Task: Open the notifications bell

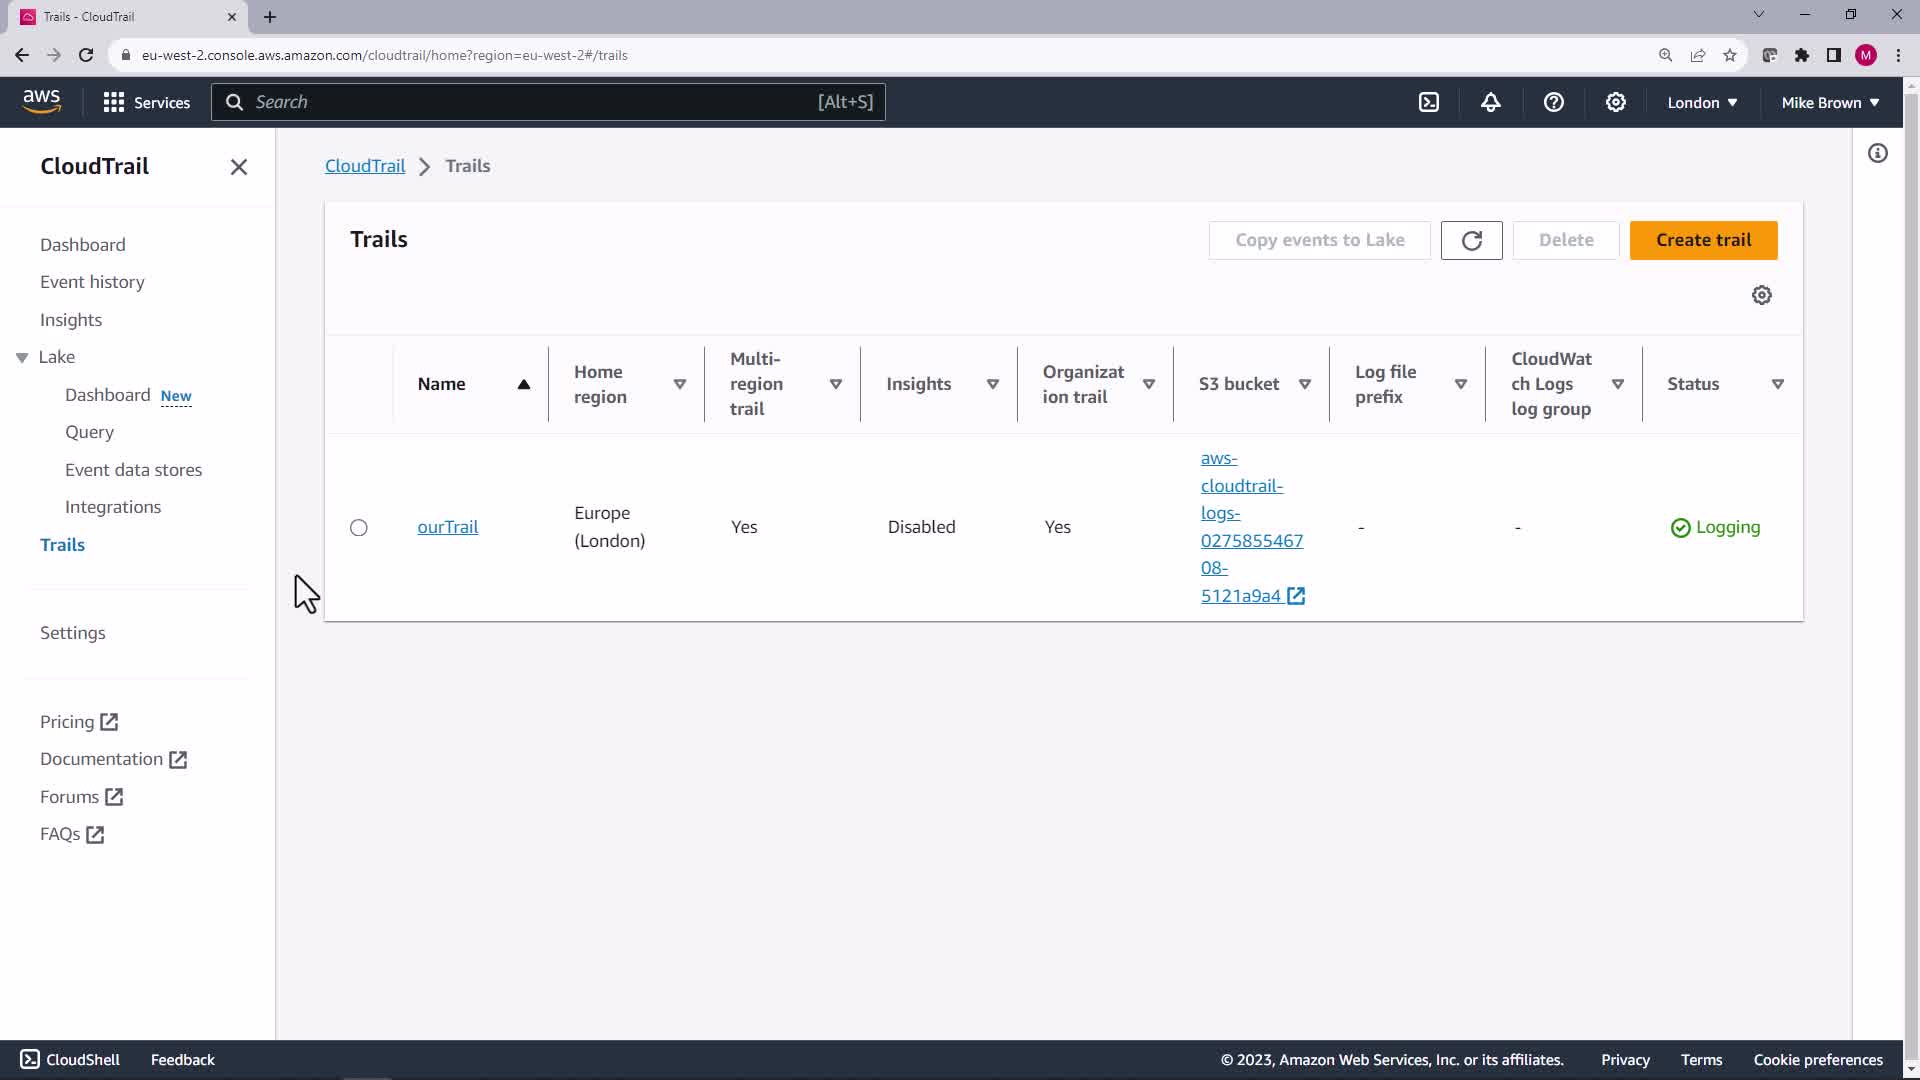Action: (1491, 102)
